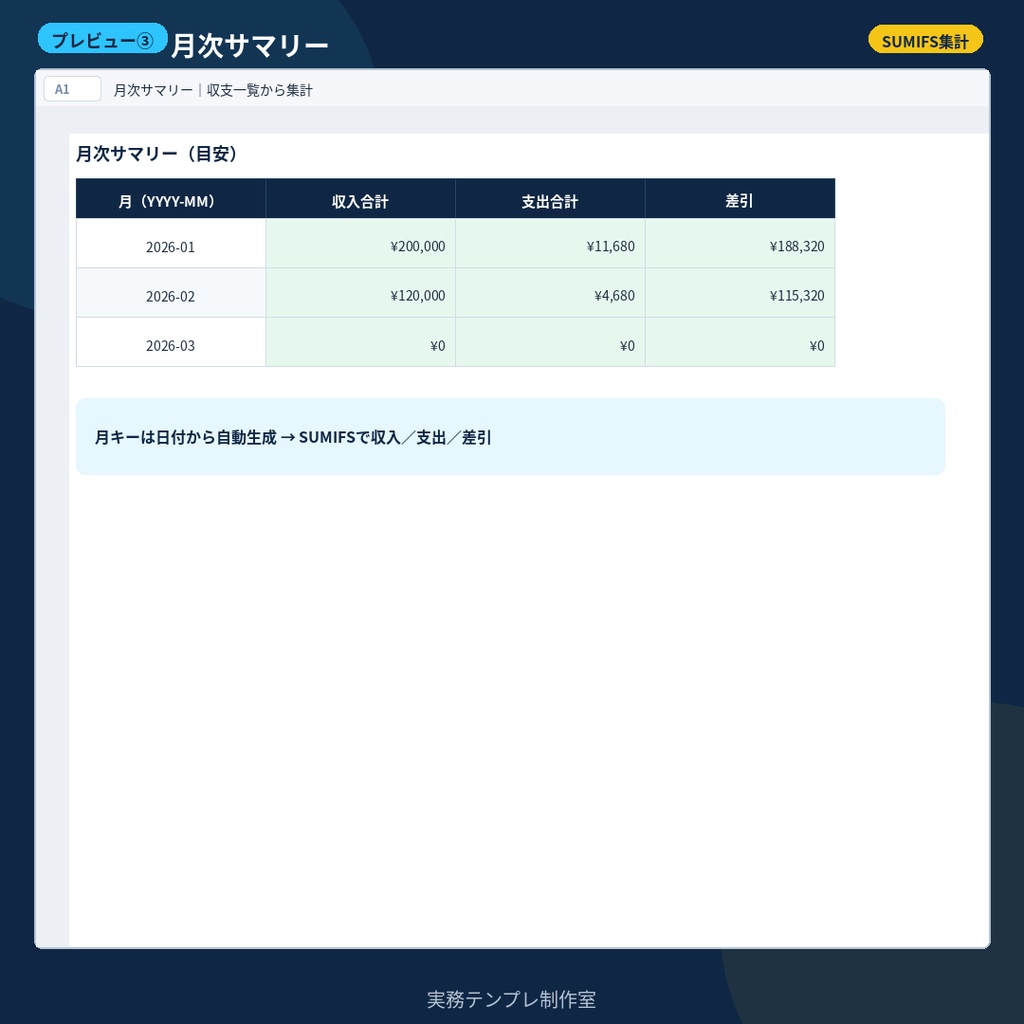Image resolution: width=1024 pixels, height=1024 pixels.
Task: Select the 月（YYYY-MM） column header
Action: [170, 199]
